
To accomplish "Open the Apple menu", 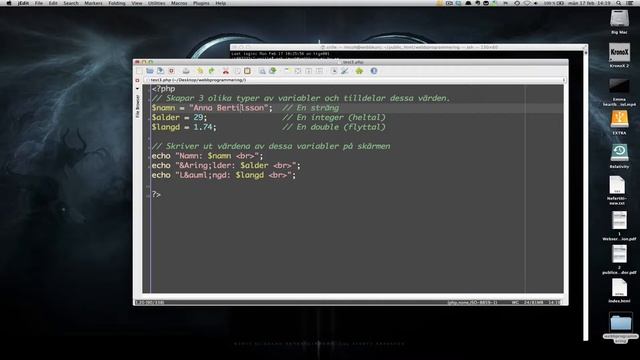I will coord(9,3).
